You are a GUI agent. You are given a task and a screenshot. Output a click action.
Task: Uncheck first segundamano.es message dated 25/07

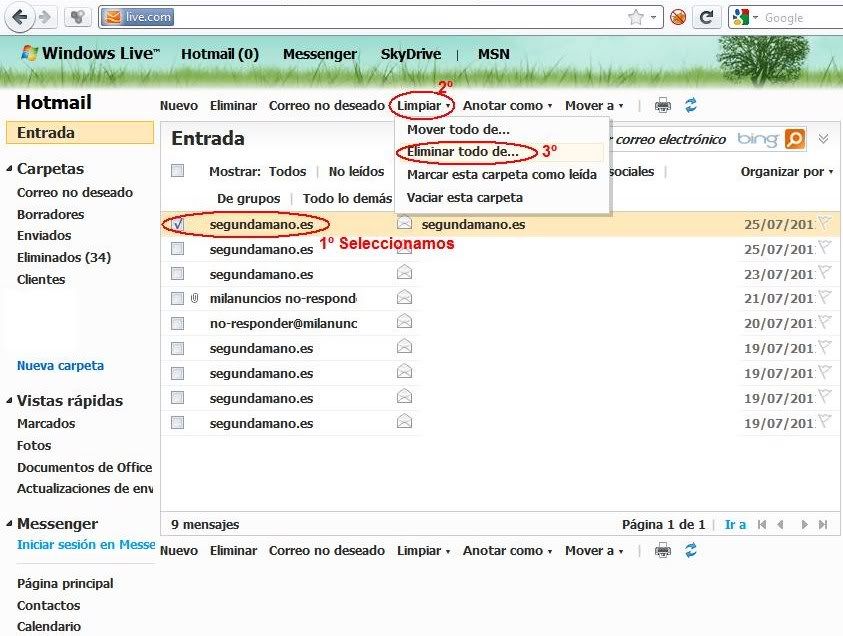[x=177, y=224]
